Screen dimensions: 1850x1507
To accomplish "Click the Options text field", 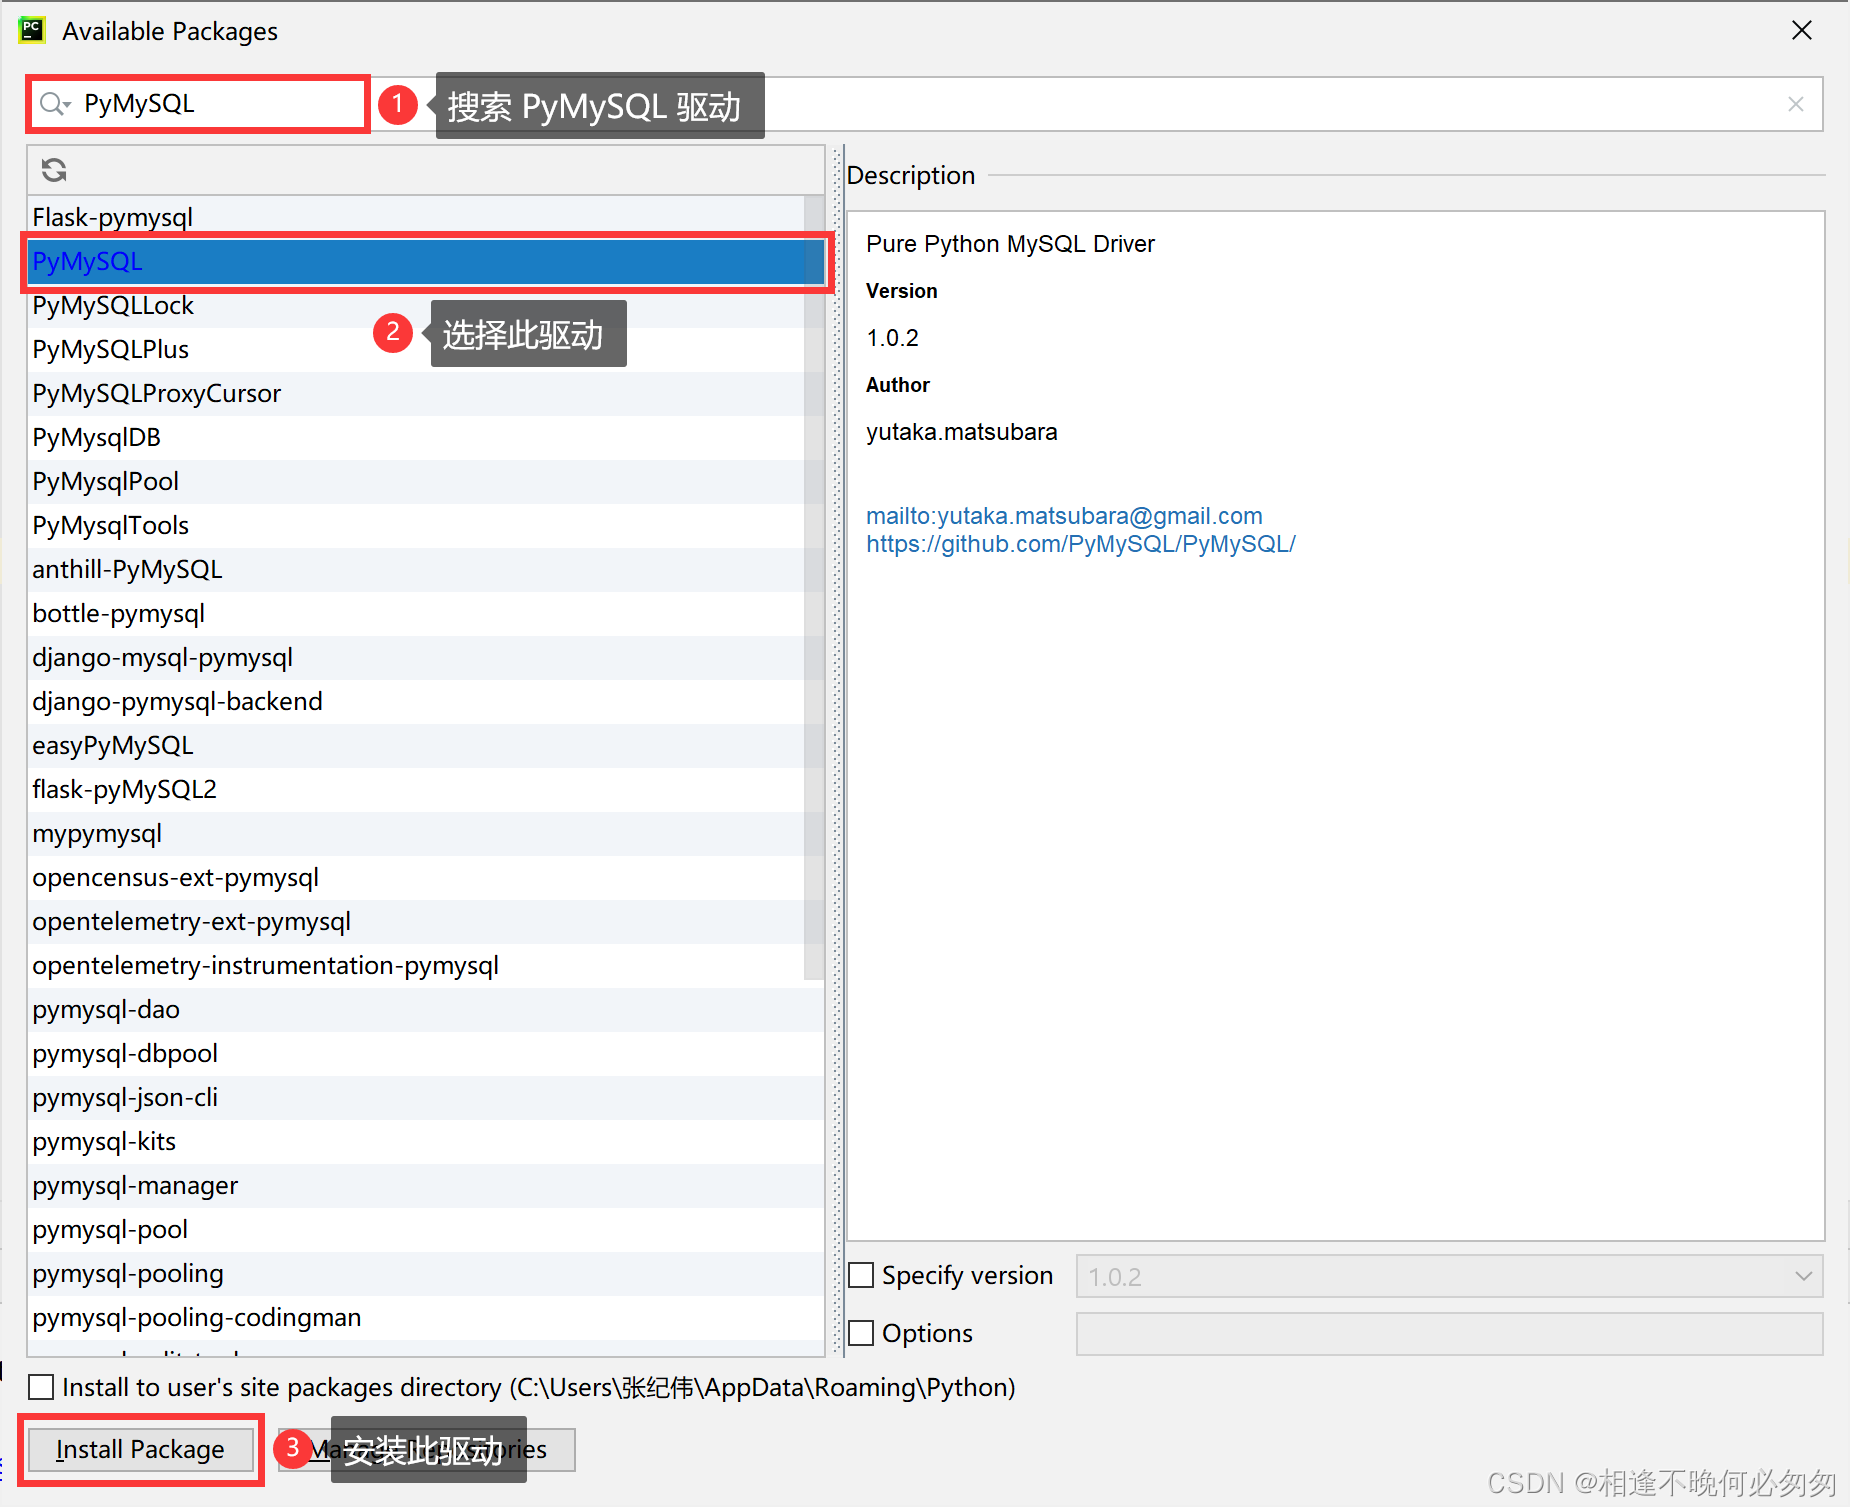I will coord(1449,1334).
